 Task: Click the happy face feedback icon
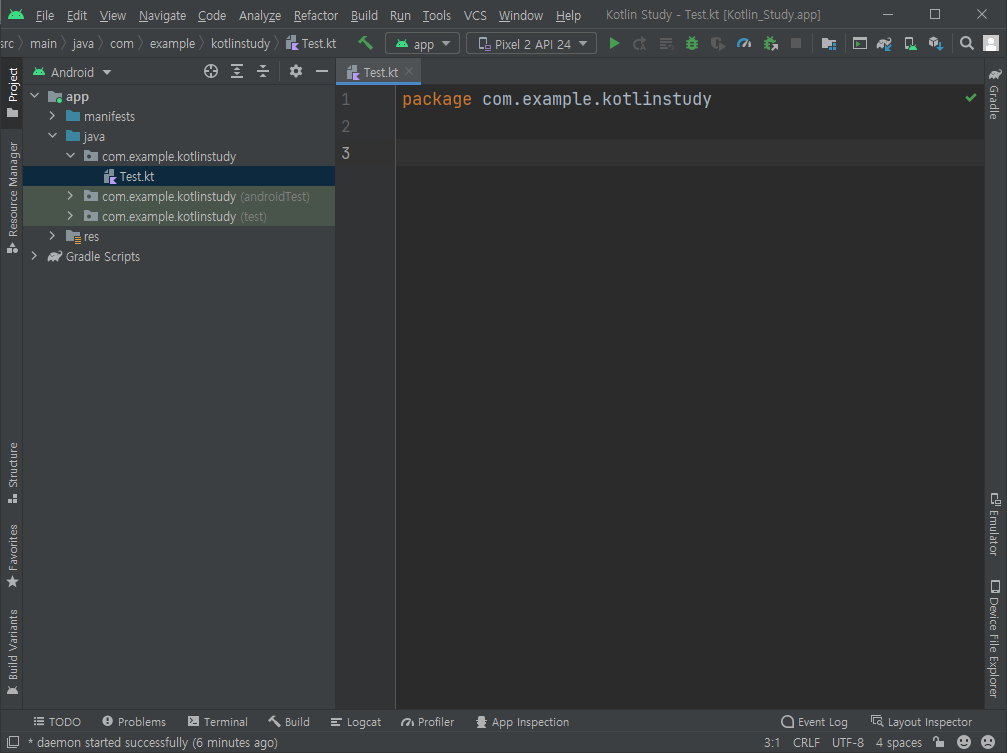tap(963, 742)
